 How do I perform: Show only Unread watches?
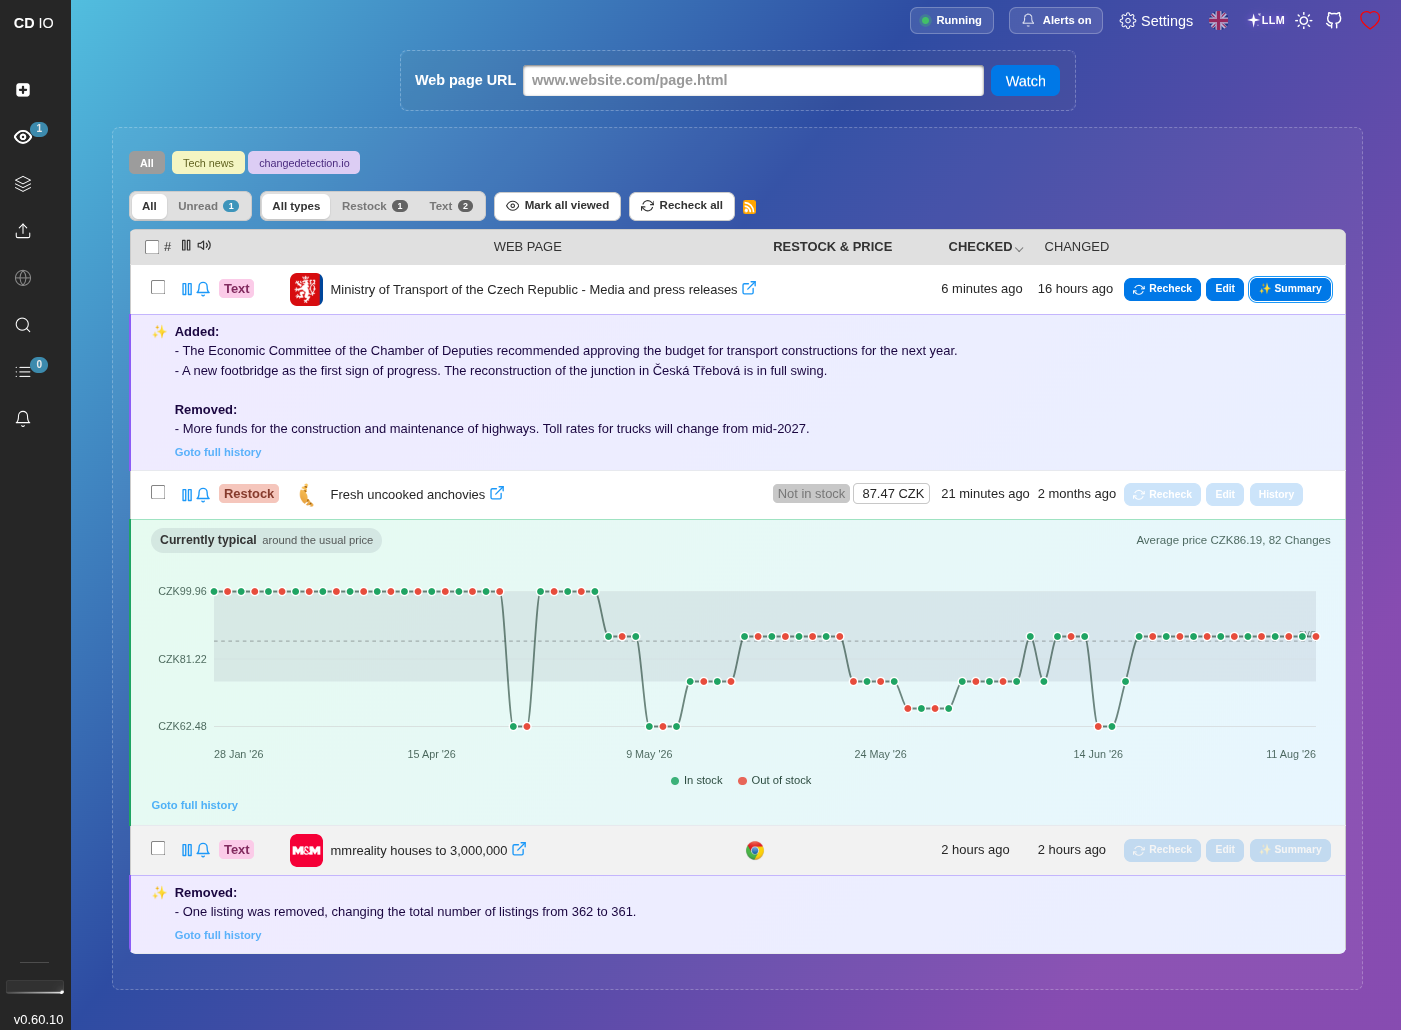(x=208, y=206)
